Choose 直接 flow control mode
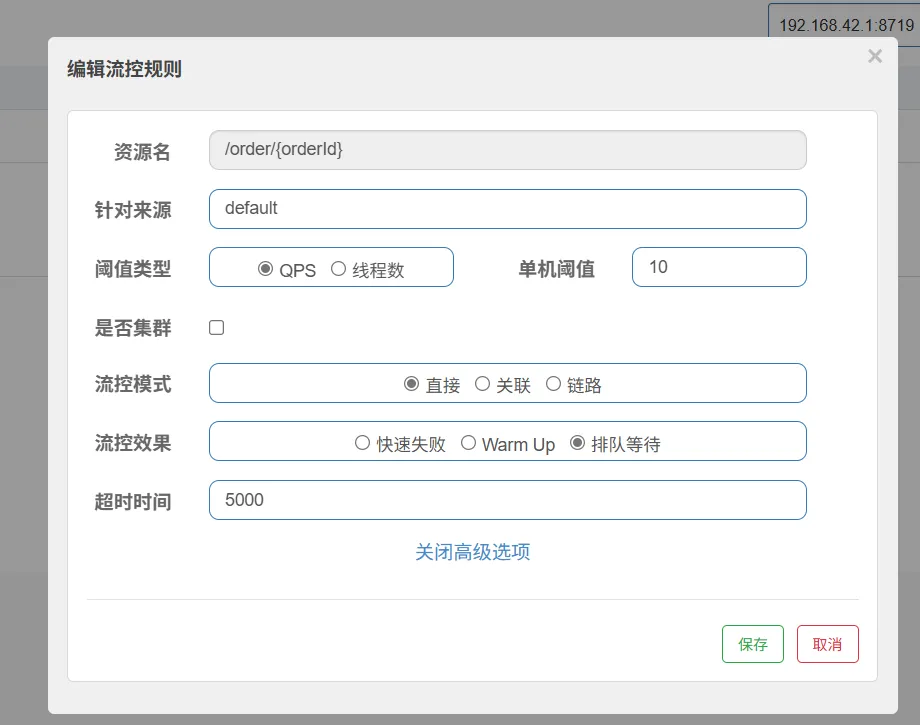 coord(411,384)
